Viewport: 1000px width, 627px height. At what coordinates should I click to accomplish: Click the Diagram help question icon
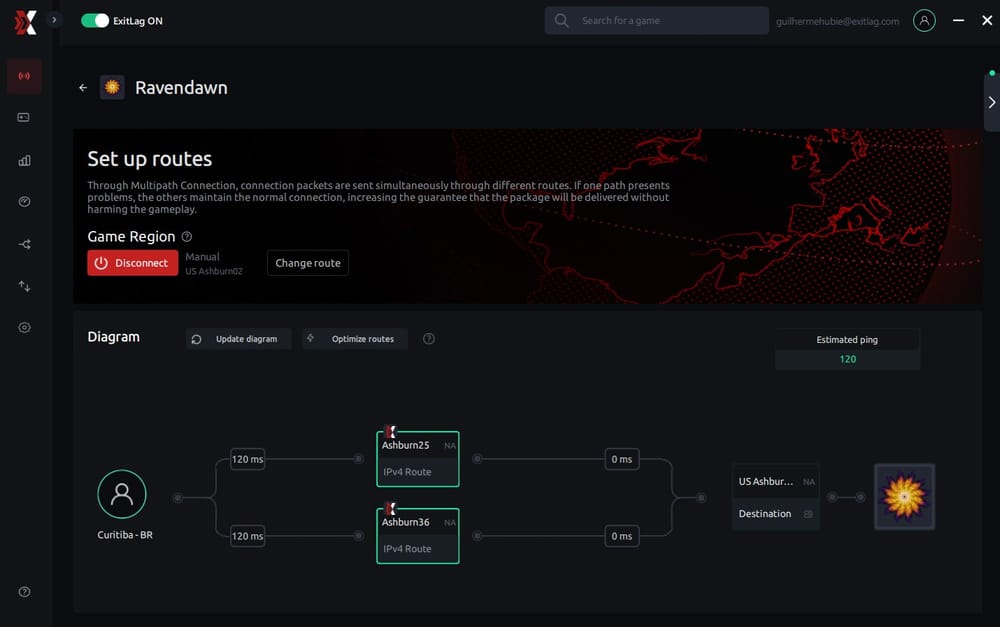coord(429,339)
